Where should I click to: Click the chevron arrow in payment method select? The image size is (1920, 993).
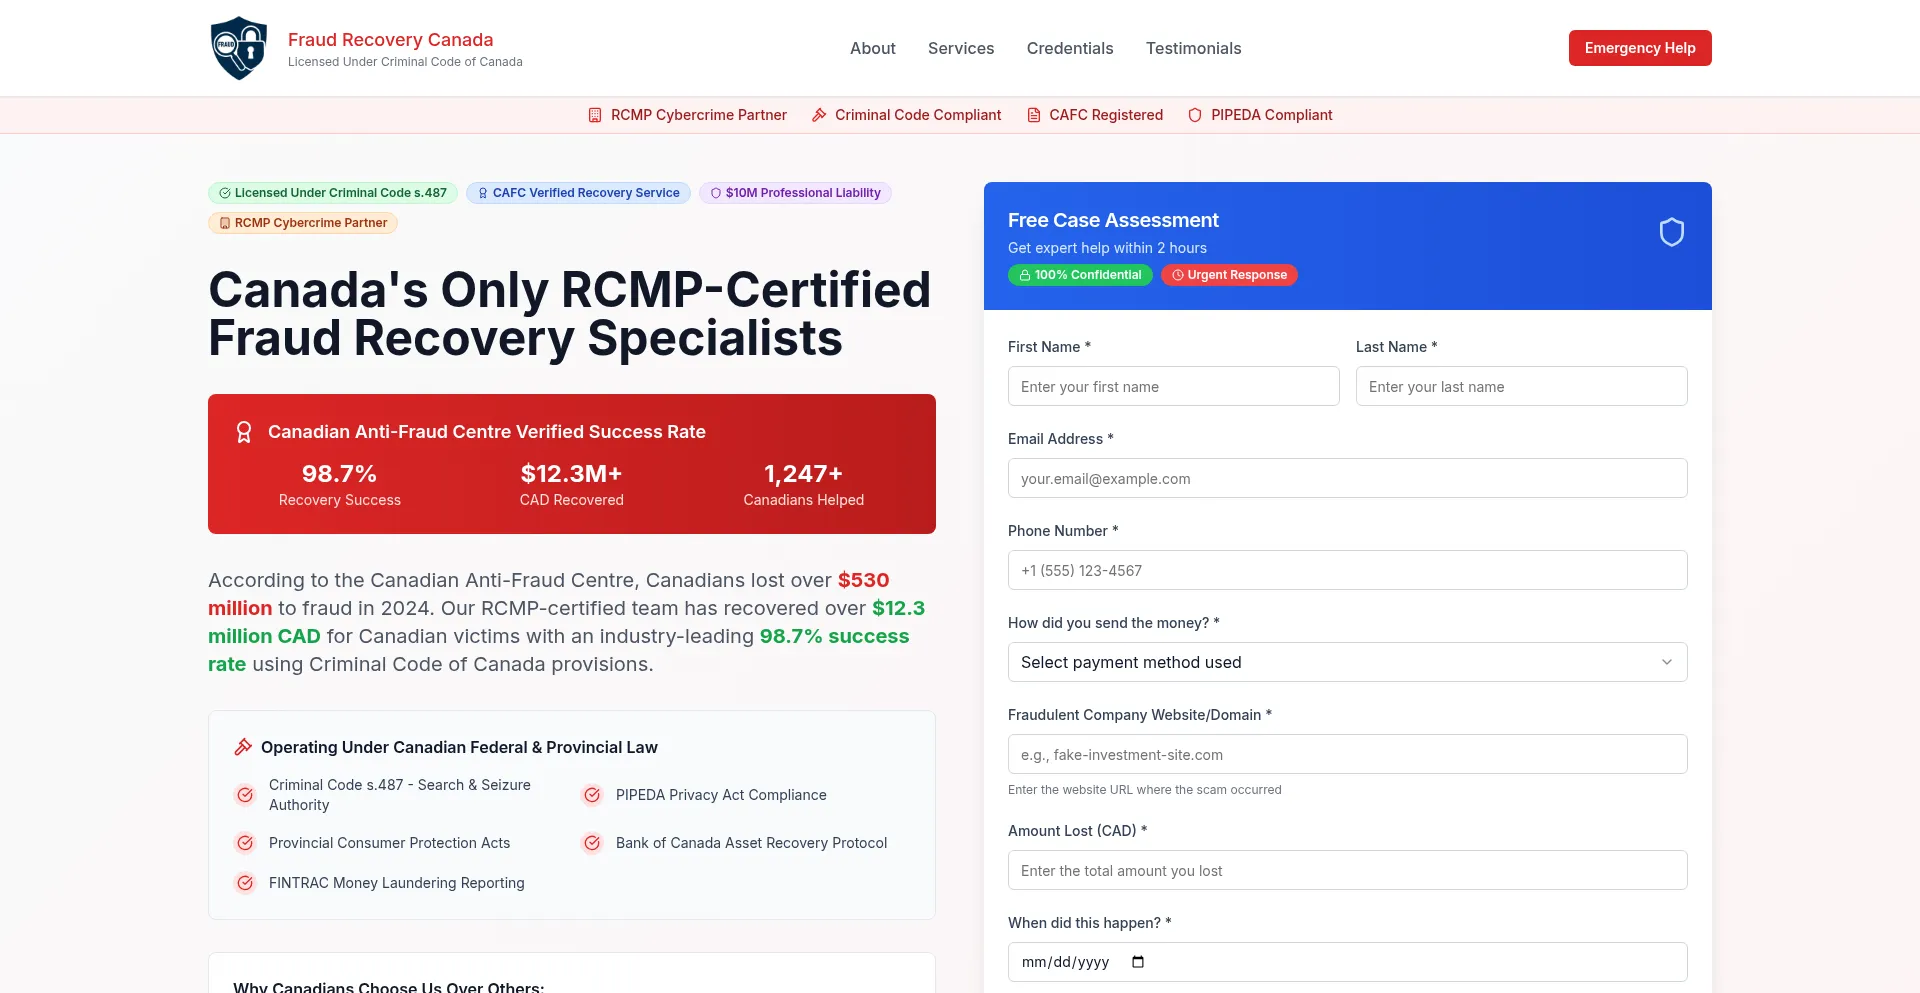pos(1666,662)
